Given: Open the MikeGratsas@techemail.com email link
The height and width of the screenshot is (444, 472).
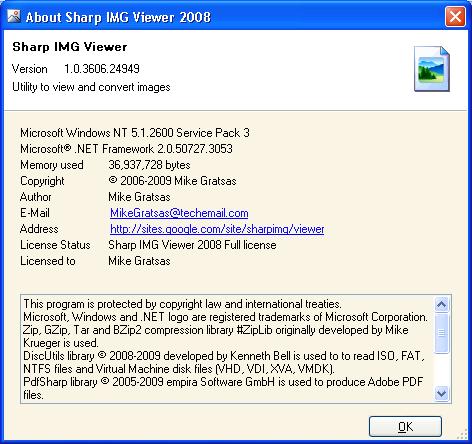Looking at the screenshot, I should click(x=179, y=213).
